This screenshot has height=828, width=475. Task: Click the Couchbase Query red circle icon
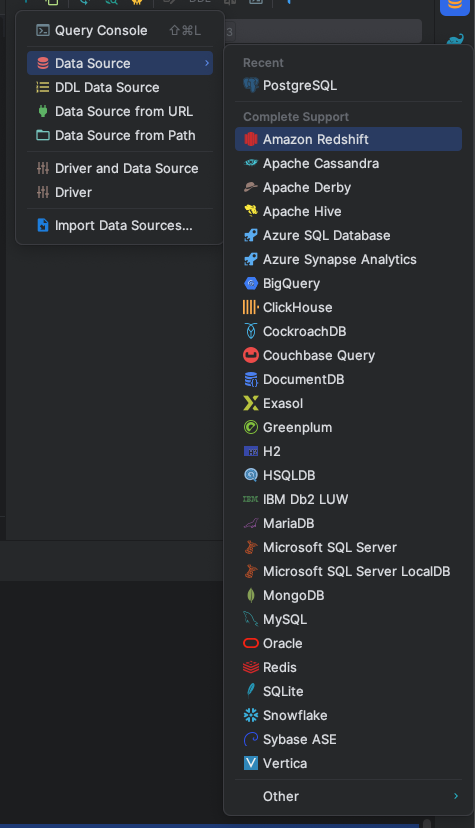click(251, 355)
